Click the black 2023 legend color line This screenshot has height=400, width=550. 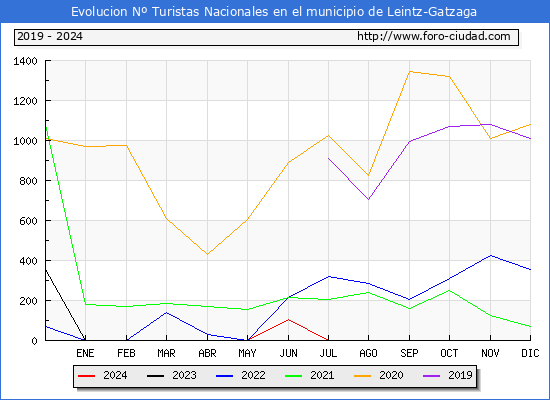pyautogui.click(x=155, y=376)
